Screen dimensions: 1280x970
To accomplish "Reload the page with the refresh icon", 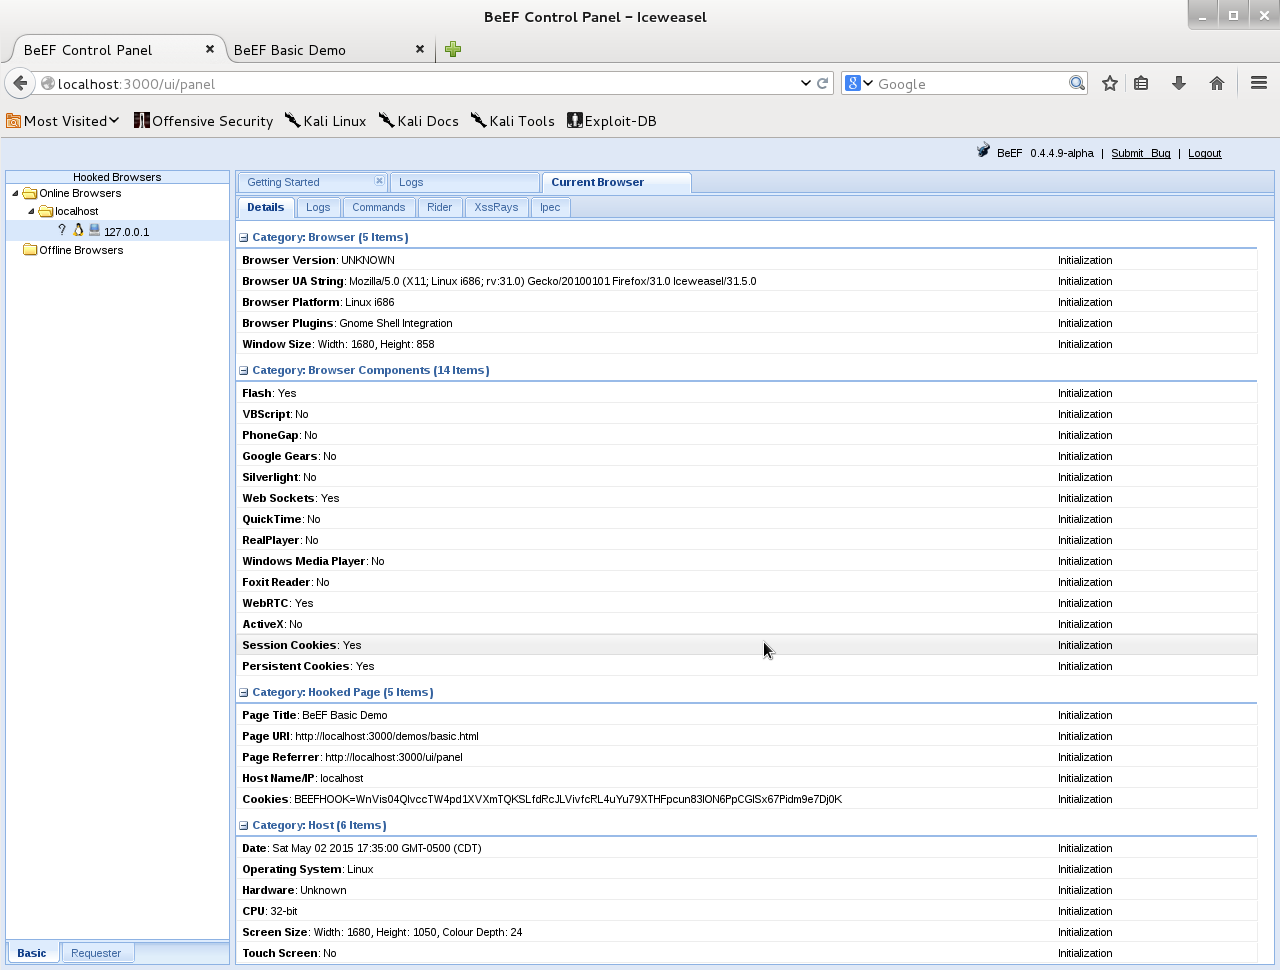I will (x=823, y=83).
